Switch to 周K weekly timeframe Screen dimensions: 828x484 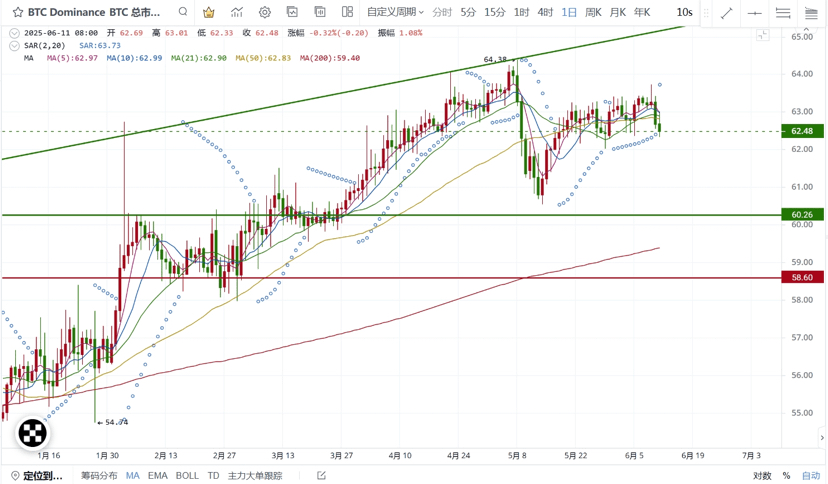click(593, 12)
